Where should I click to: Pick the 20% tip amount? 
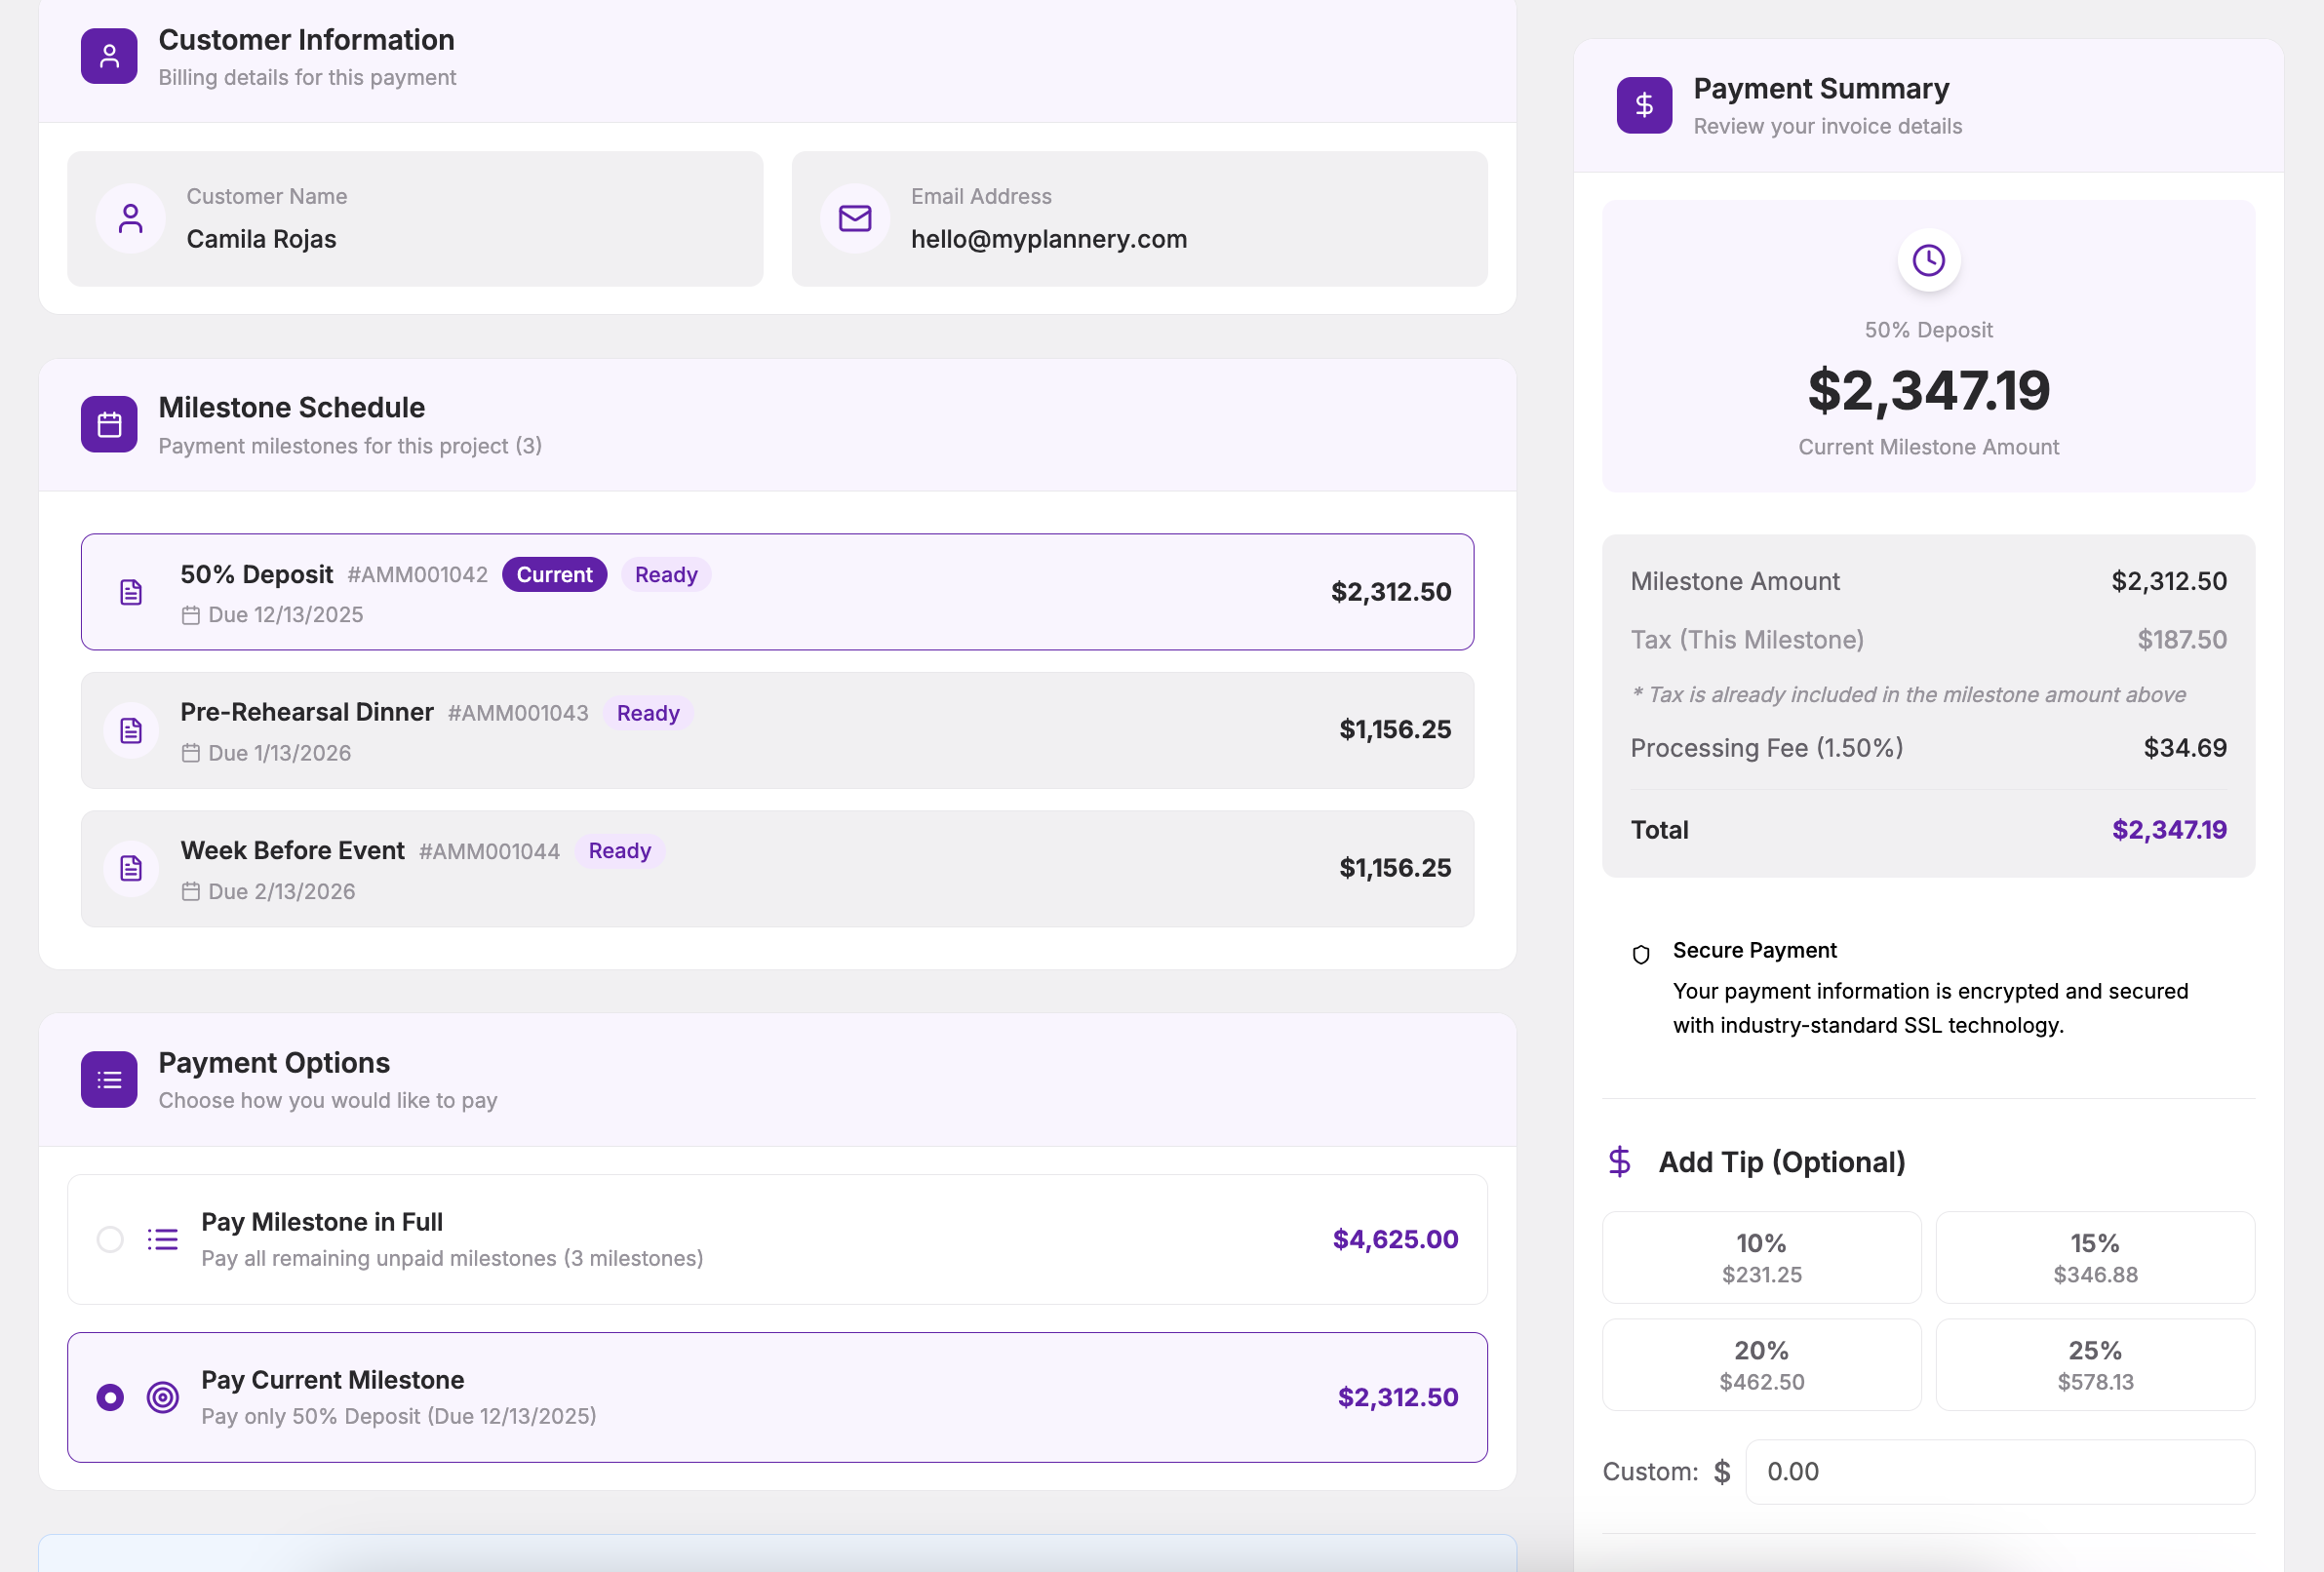(x=1760, y=1364)
